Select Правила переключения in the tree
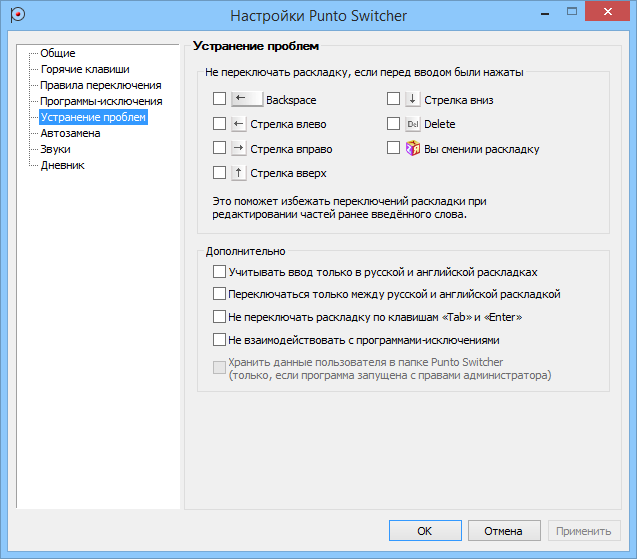Viewport: 637px width, 559px height. pyautogui.click(x=101, y=85)
